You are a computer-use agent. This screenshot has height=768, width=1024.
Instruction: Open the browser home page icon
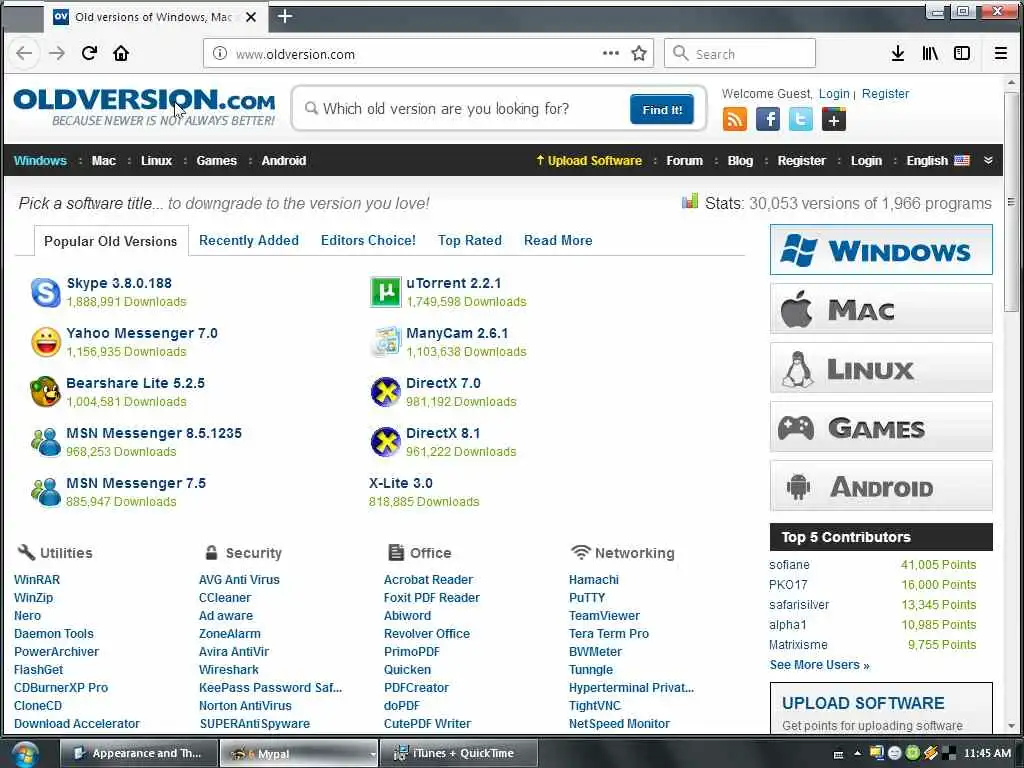(x=121, y=54)
